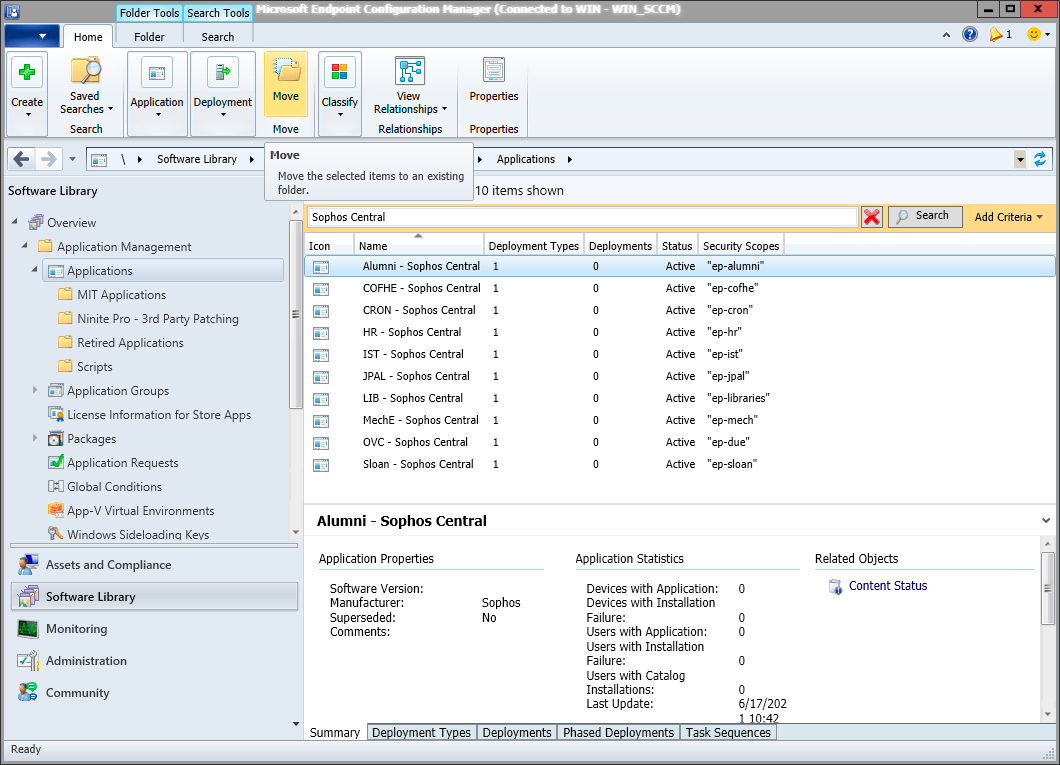
Task: Click the Create application icon
Action: (x=27, y=72)
